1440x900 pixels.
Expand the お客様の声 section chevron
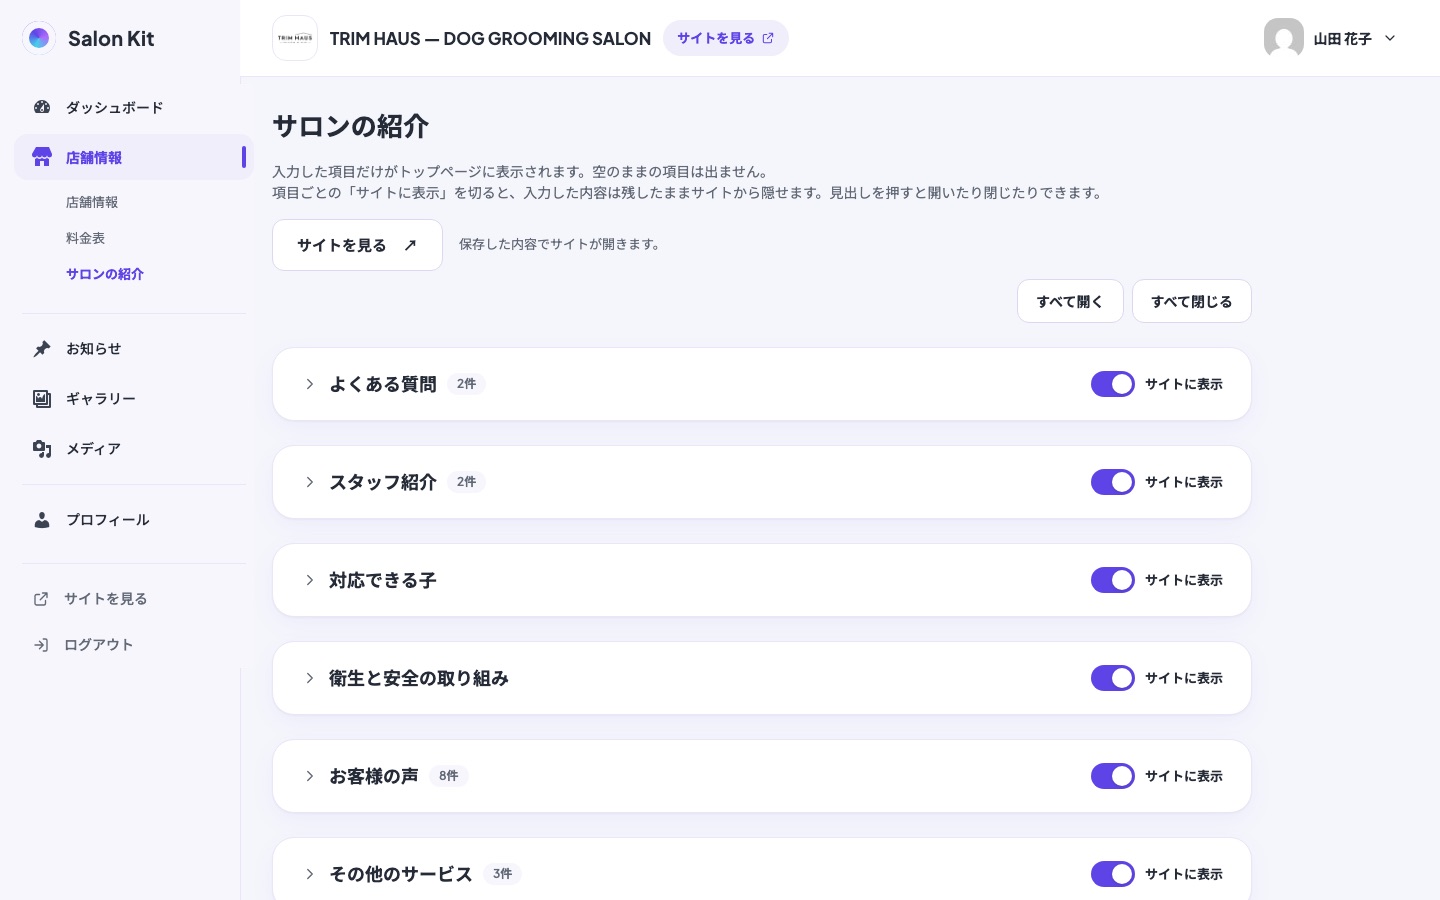pos(310,776)
